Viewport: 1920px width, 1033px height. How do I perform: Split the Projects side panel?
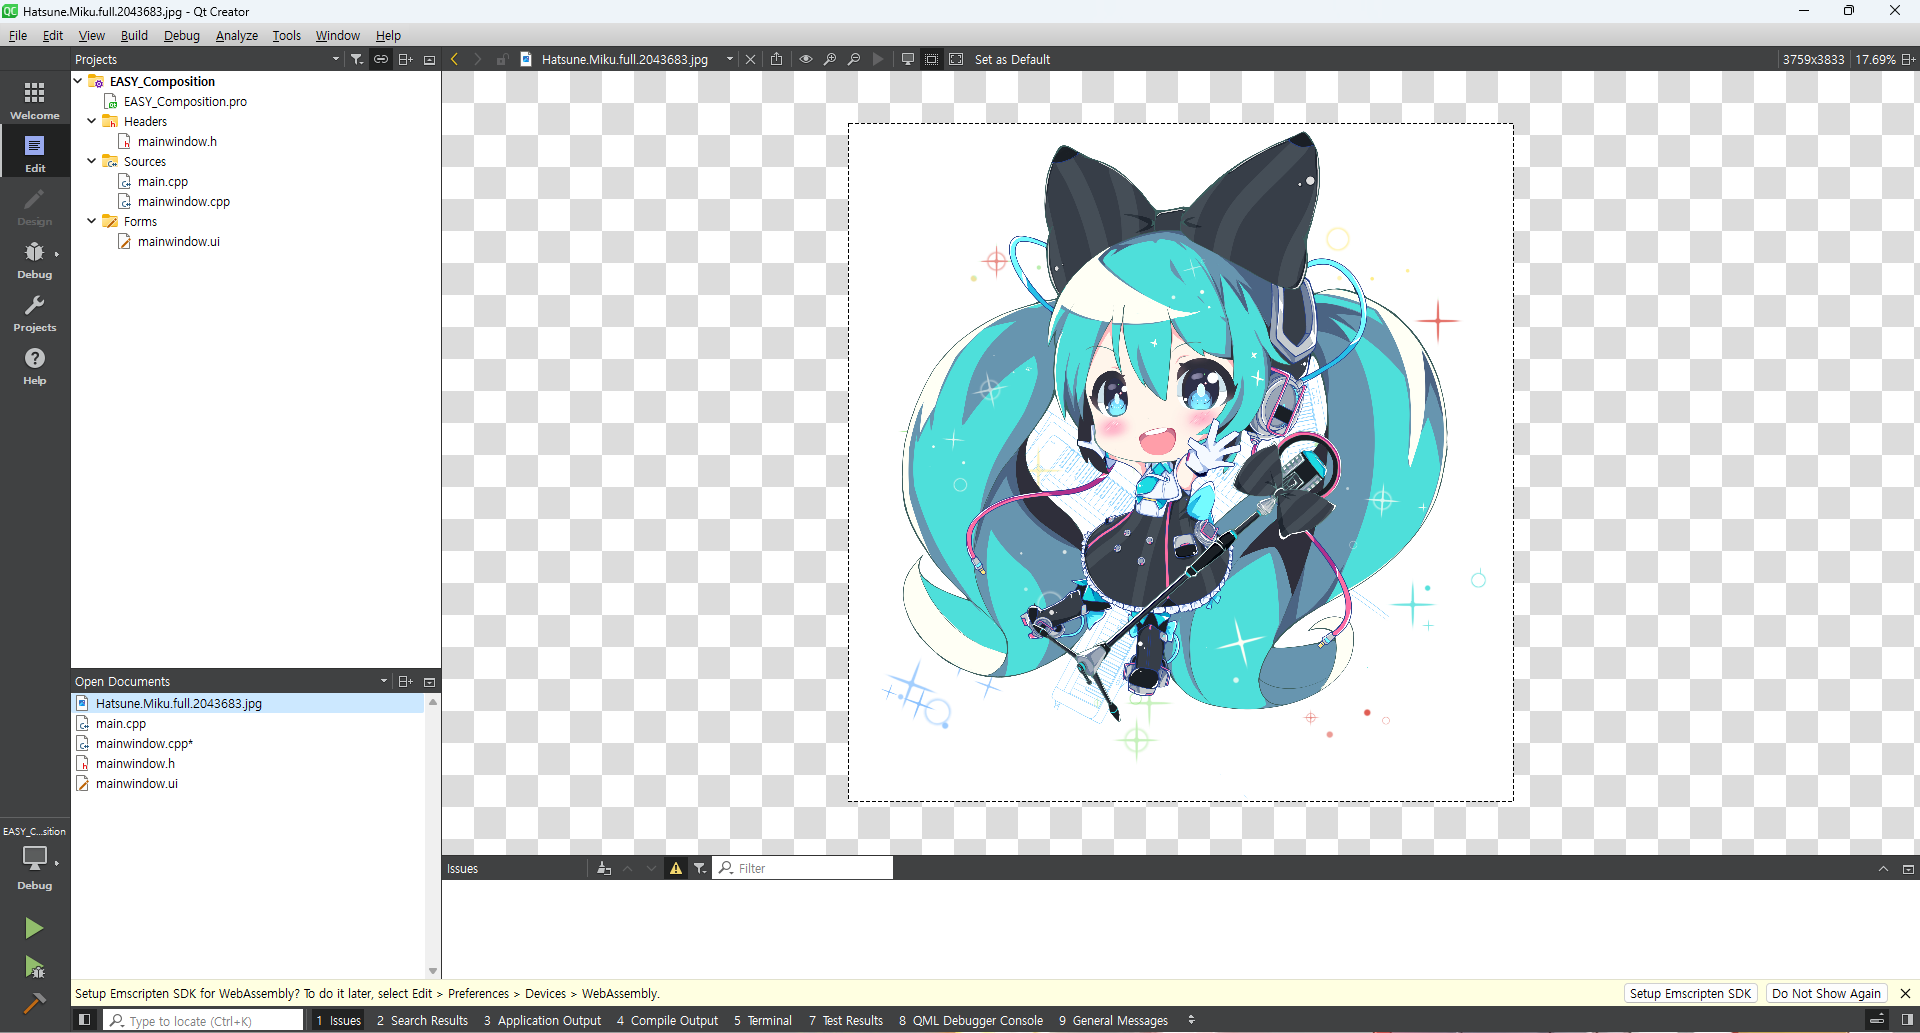pyautogui.click(x=405, y=59)
